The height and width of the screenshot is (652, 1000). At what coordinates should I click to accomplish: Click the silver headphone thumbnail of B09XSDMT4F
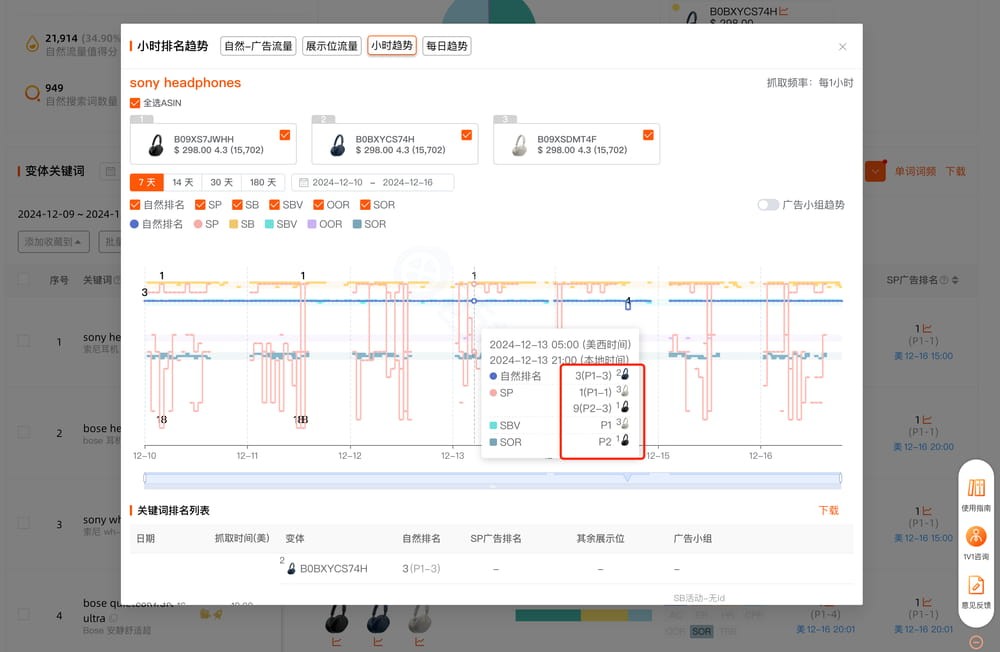pos(519,145)
